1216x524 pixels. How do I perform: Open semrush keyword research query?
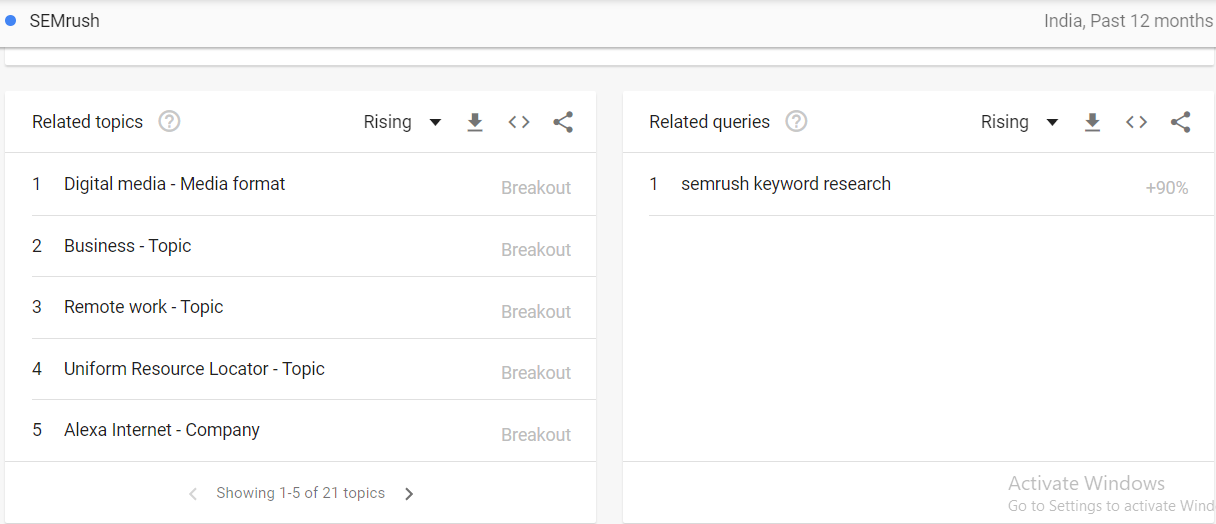(x=786, y=184)
